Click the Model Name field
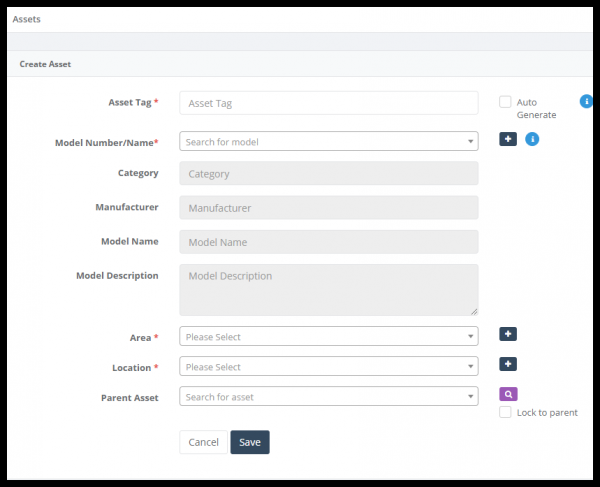Image resolution: width=600 pixels, height=487 pixels. tap(329, 242)
